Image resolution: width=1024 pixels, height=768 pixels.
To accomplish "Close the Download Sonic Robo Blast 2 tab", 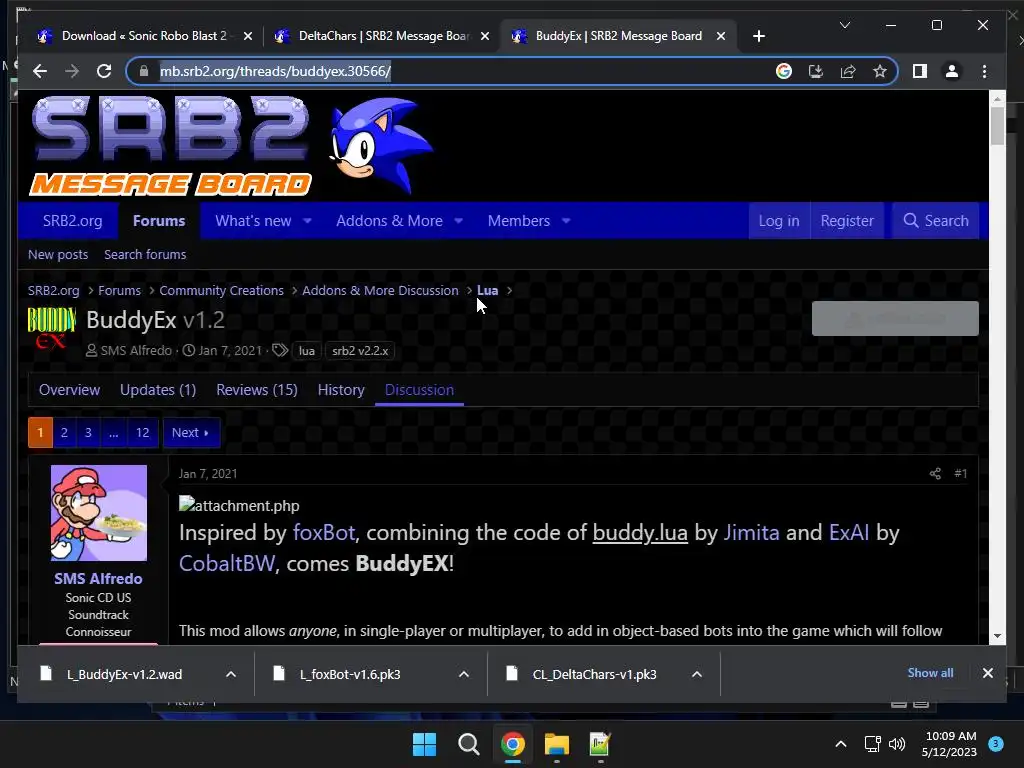I will pyautogui.click(x=248, y=36).
